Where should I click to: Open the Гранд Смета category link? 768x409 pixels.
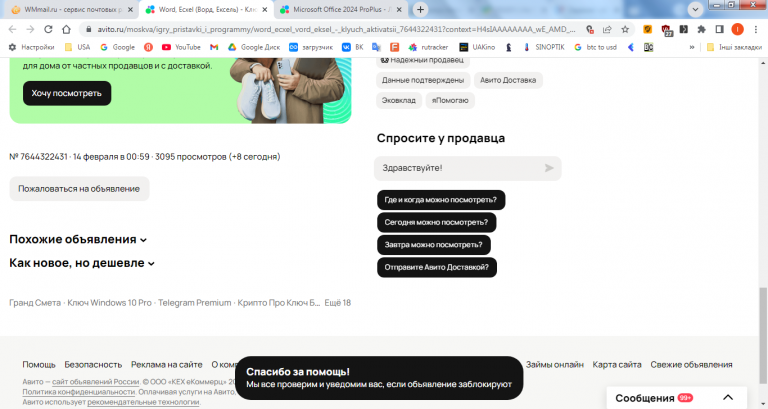click(x=35, y=303)
